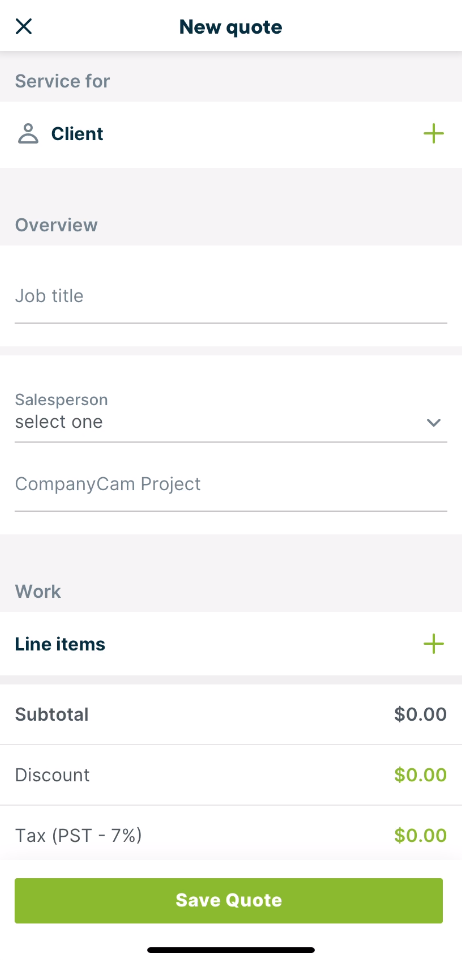Tap the Overview section header

pos(56,225)
